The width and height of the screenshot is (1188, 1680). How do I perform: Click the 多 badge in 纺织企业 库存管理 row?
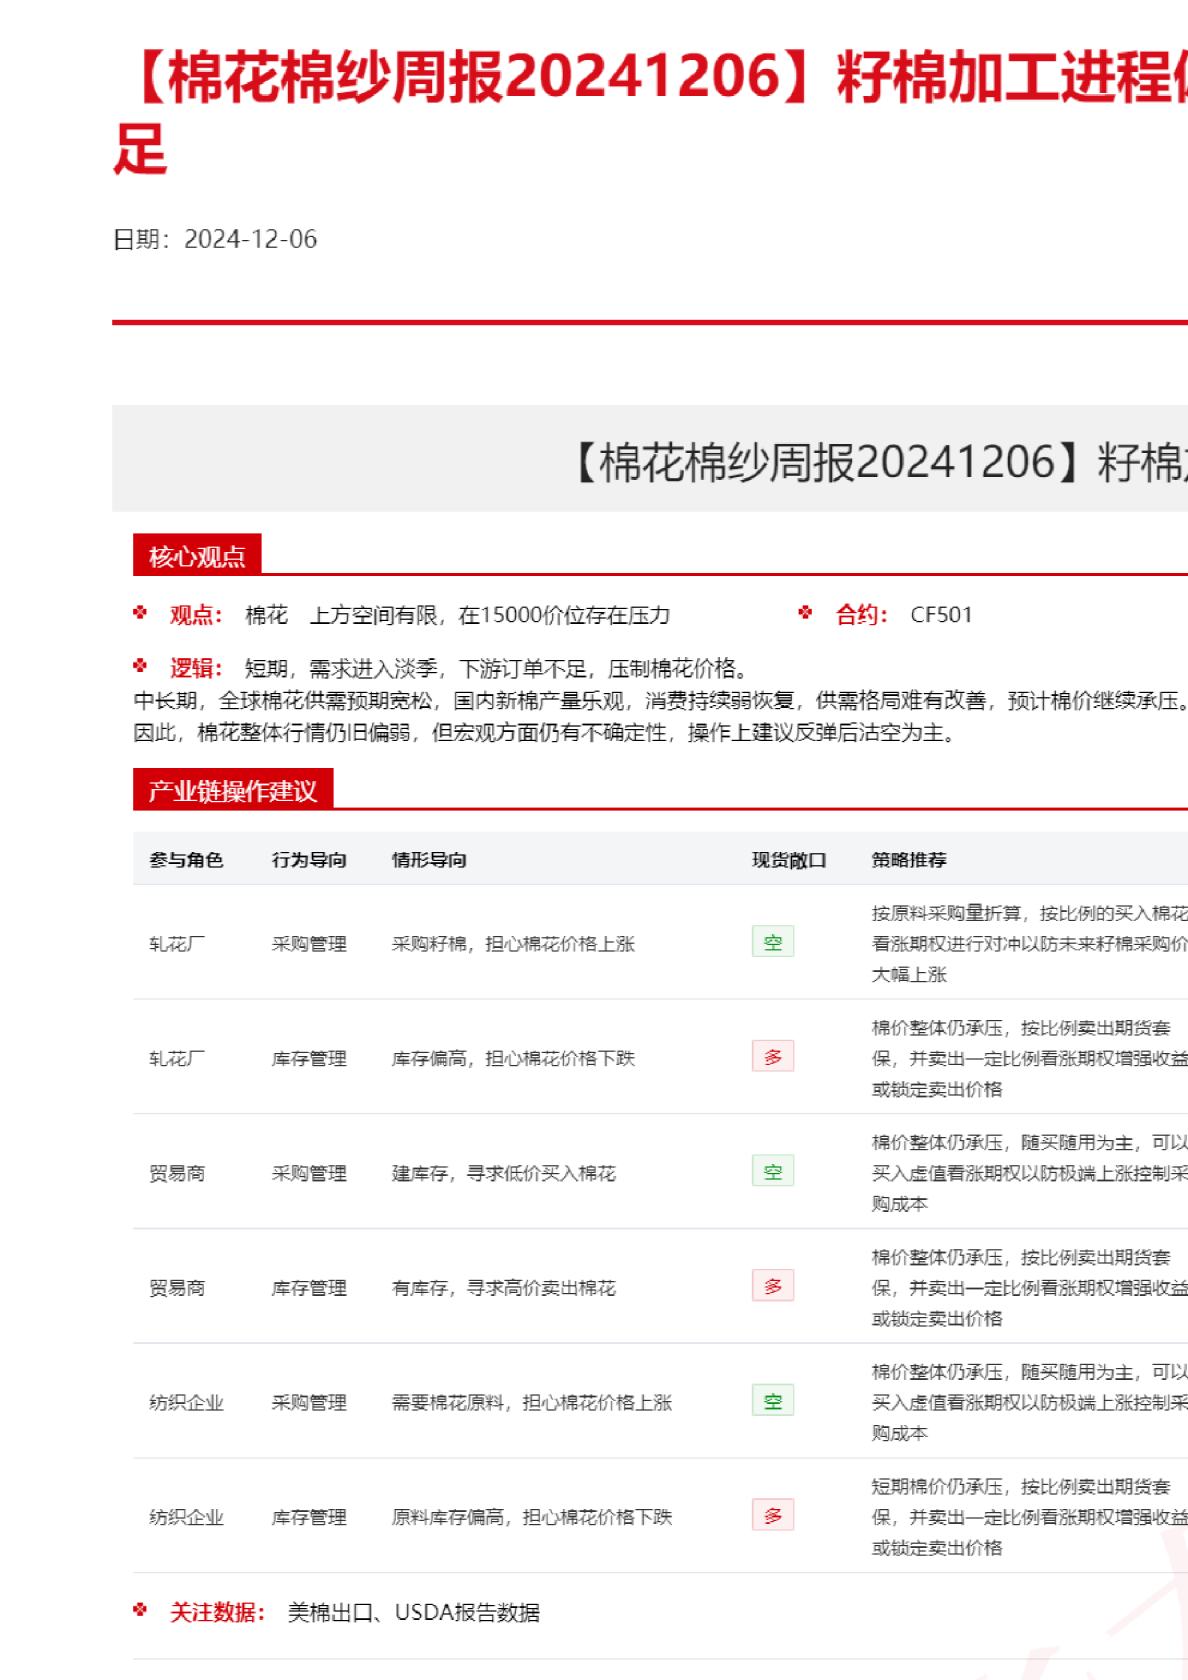772,1516
